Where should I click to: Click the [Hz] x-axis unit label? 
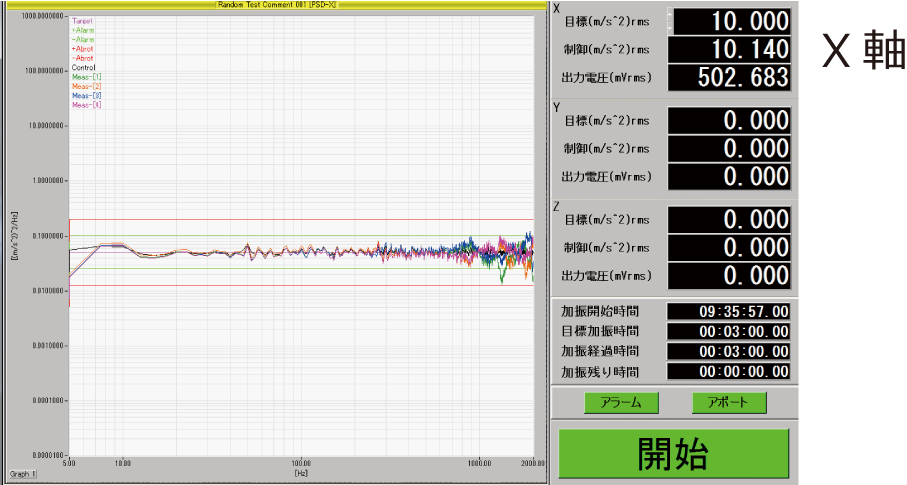pyautogui.click(x=301, y=473)
